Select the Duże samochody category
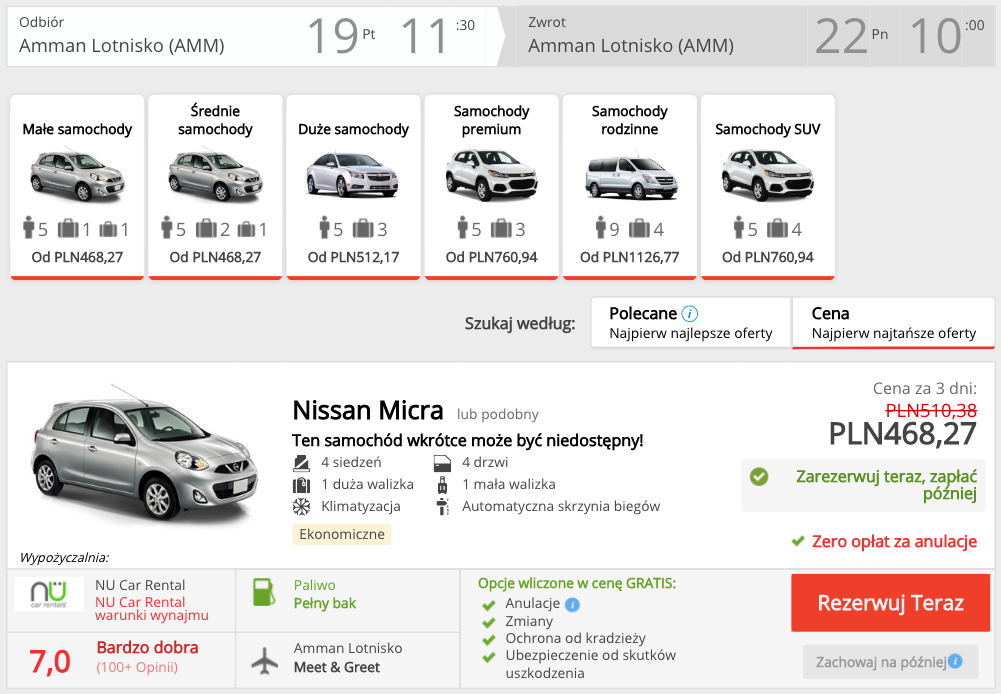This screenshot has width=1001, height=694. 353,187
